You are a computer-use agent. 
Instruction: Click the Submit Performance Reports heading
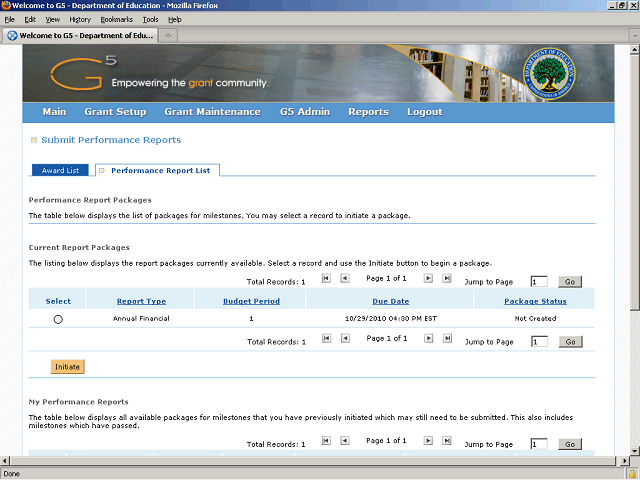click(x=111, y=140)
